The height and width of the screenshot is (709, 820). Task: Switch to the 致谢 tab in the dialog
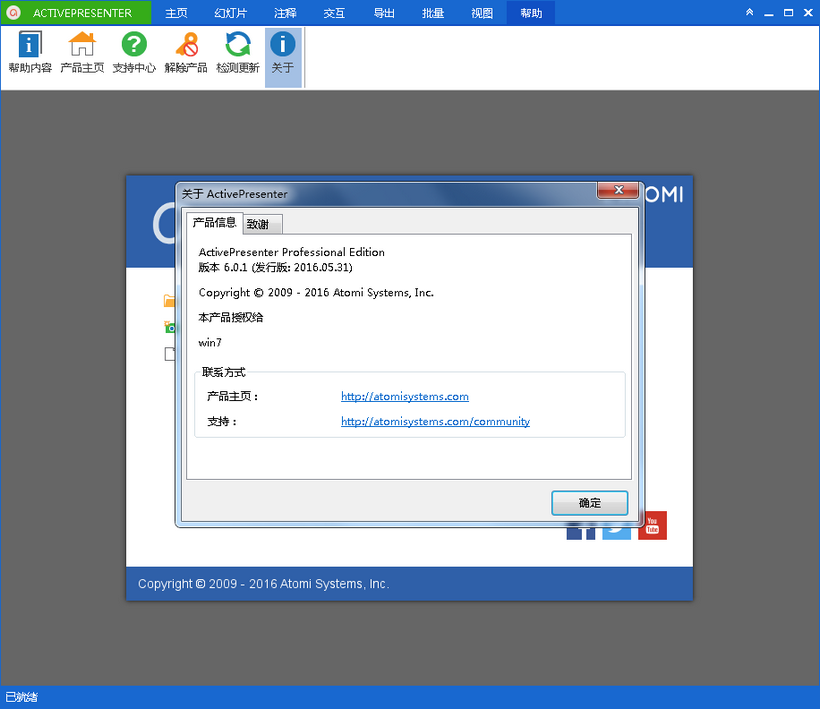(x=263, y=224)
